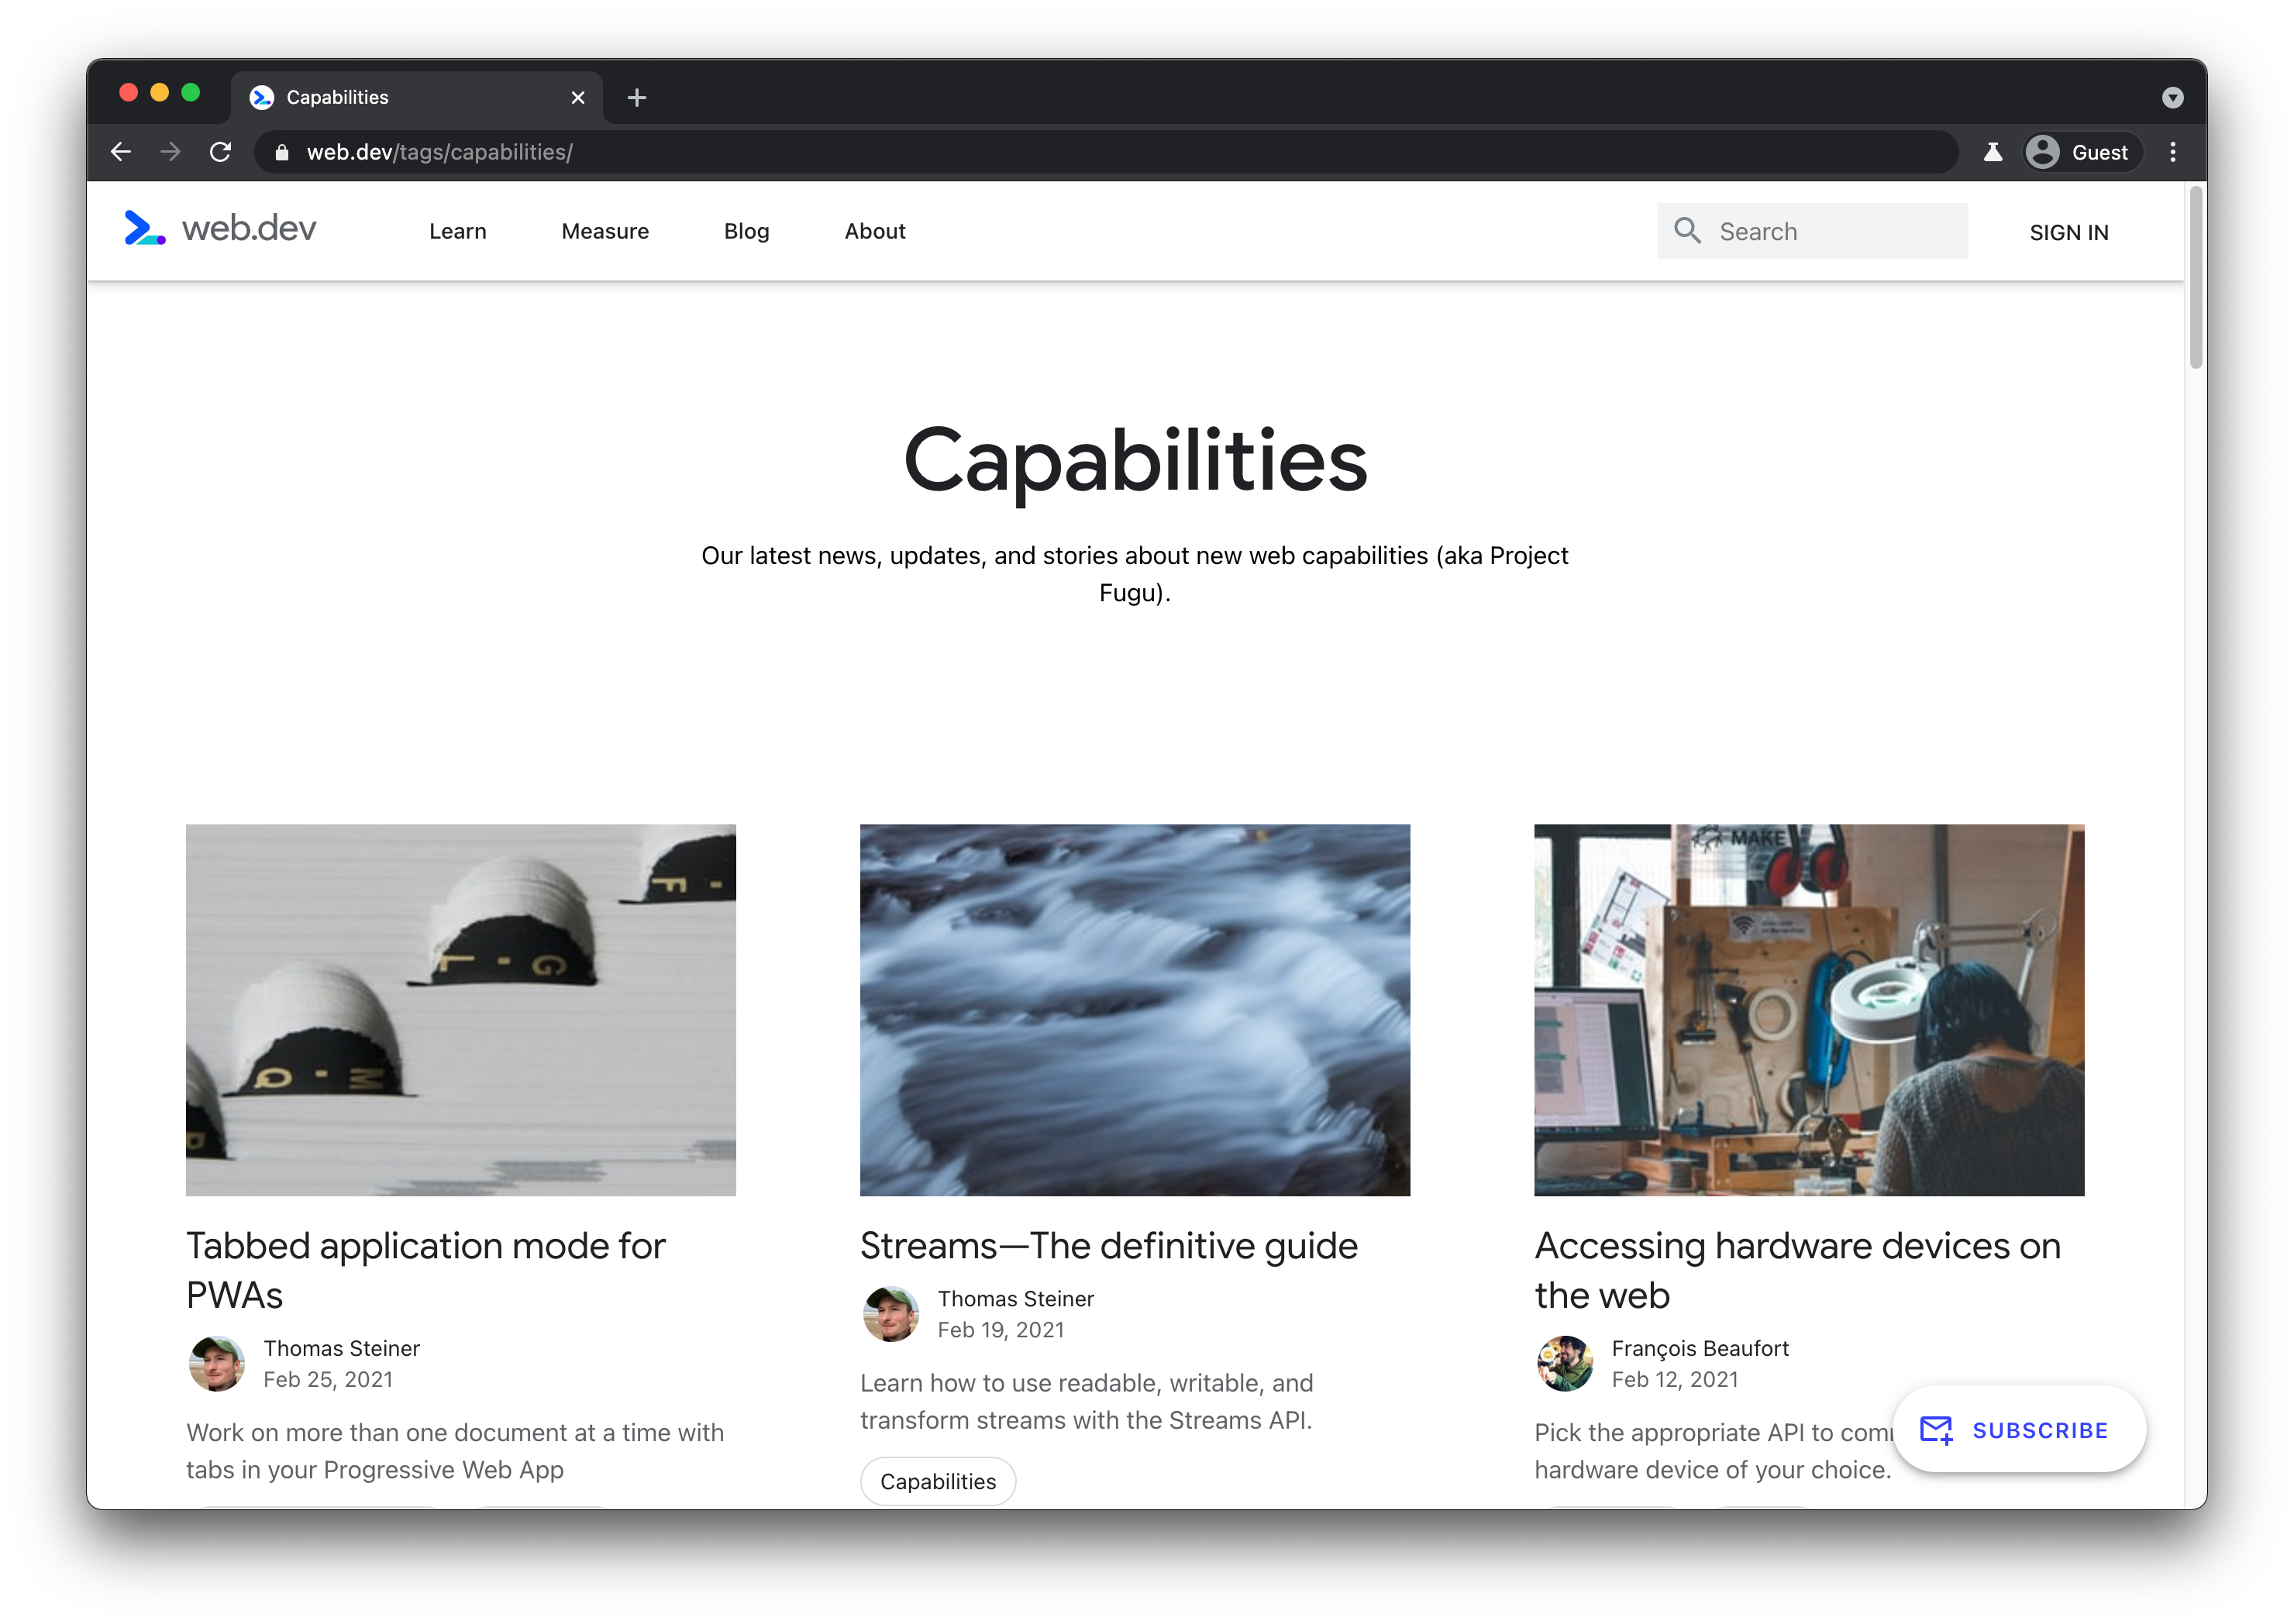The width and height of the screenshot is (2294, 1624).
Task: Click the web.dev logo icon
Action: pyautogui.click(x=144, y=230)
